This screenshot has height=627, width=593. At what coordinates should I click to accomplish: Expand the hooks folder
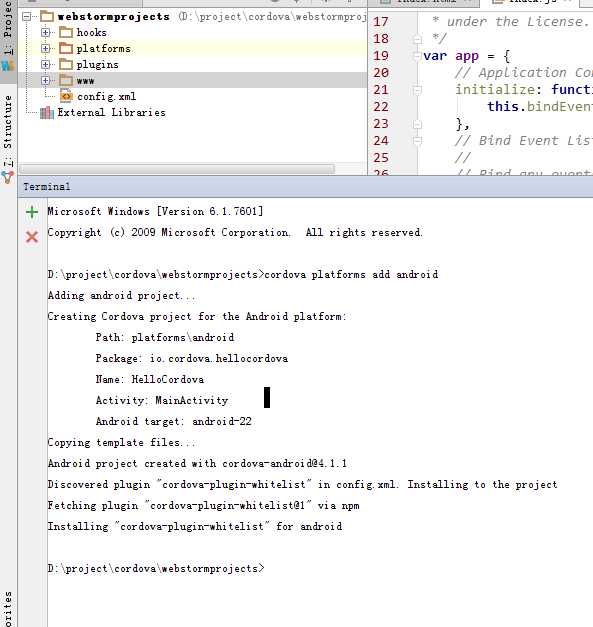(x=46, y=32)
